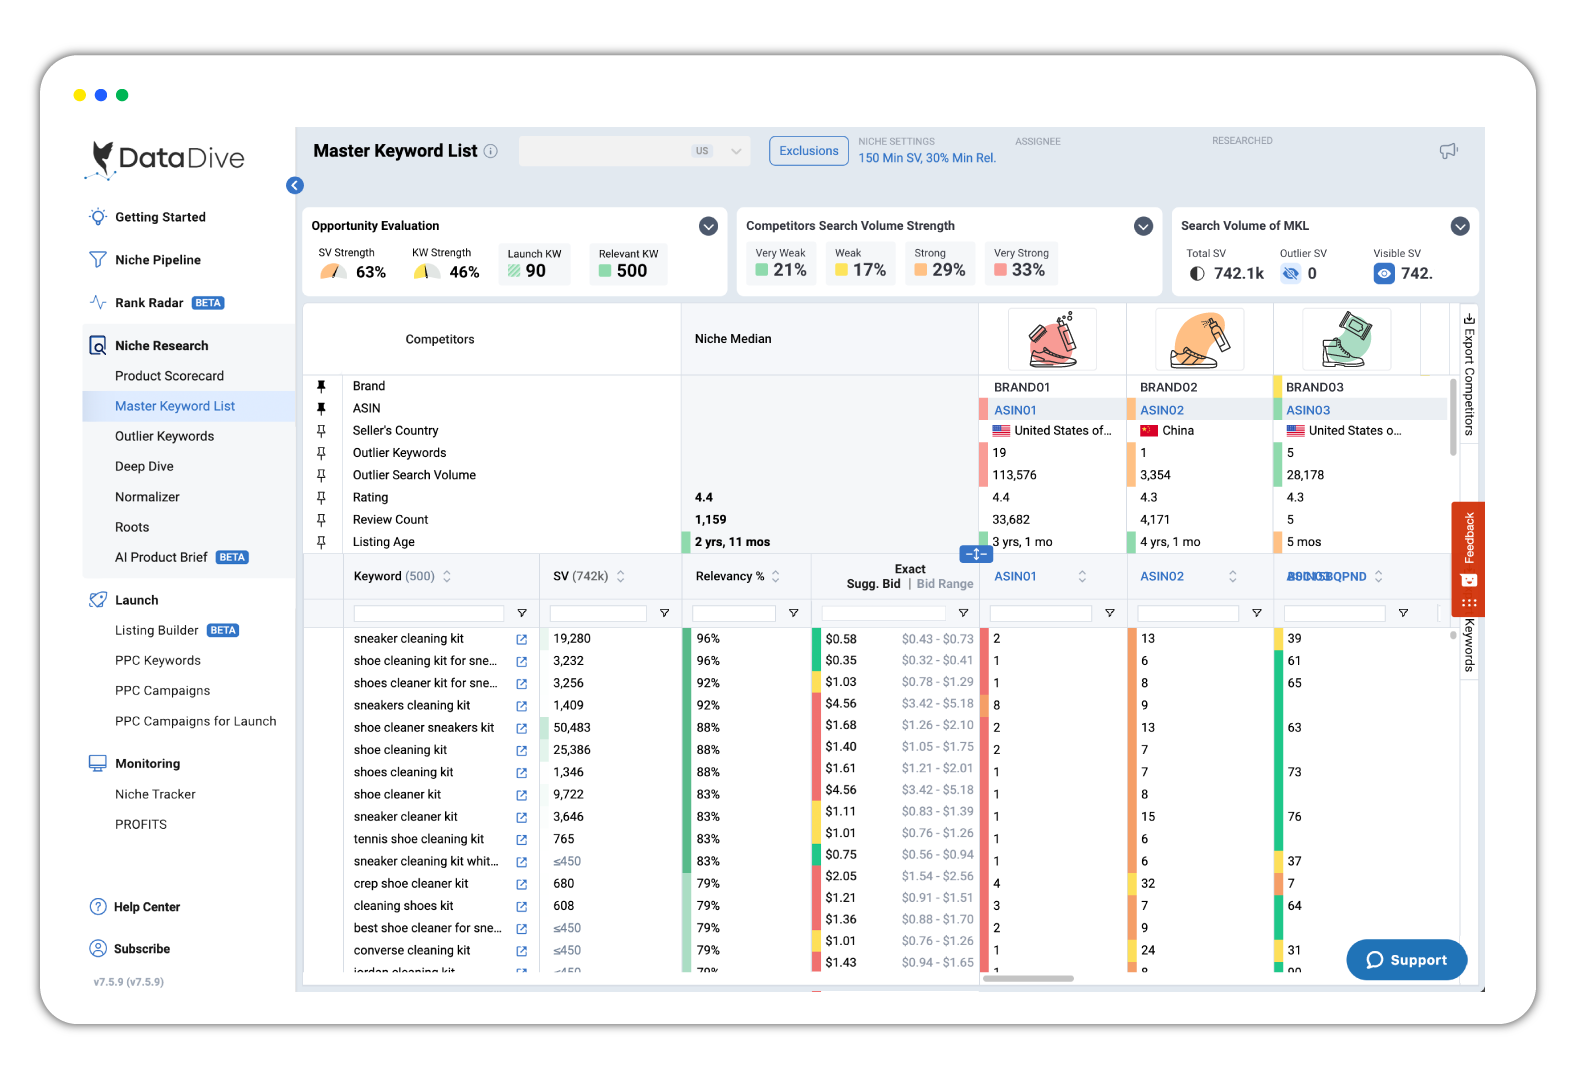This screenshot has width=1579, height=1080.
Task: Toggle the Outlier SV hidden-eye icon
Action: pos(1291,273)
